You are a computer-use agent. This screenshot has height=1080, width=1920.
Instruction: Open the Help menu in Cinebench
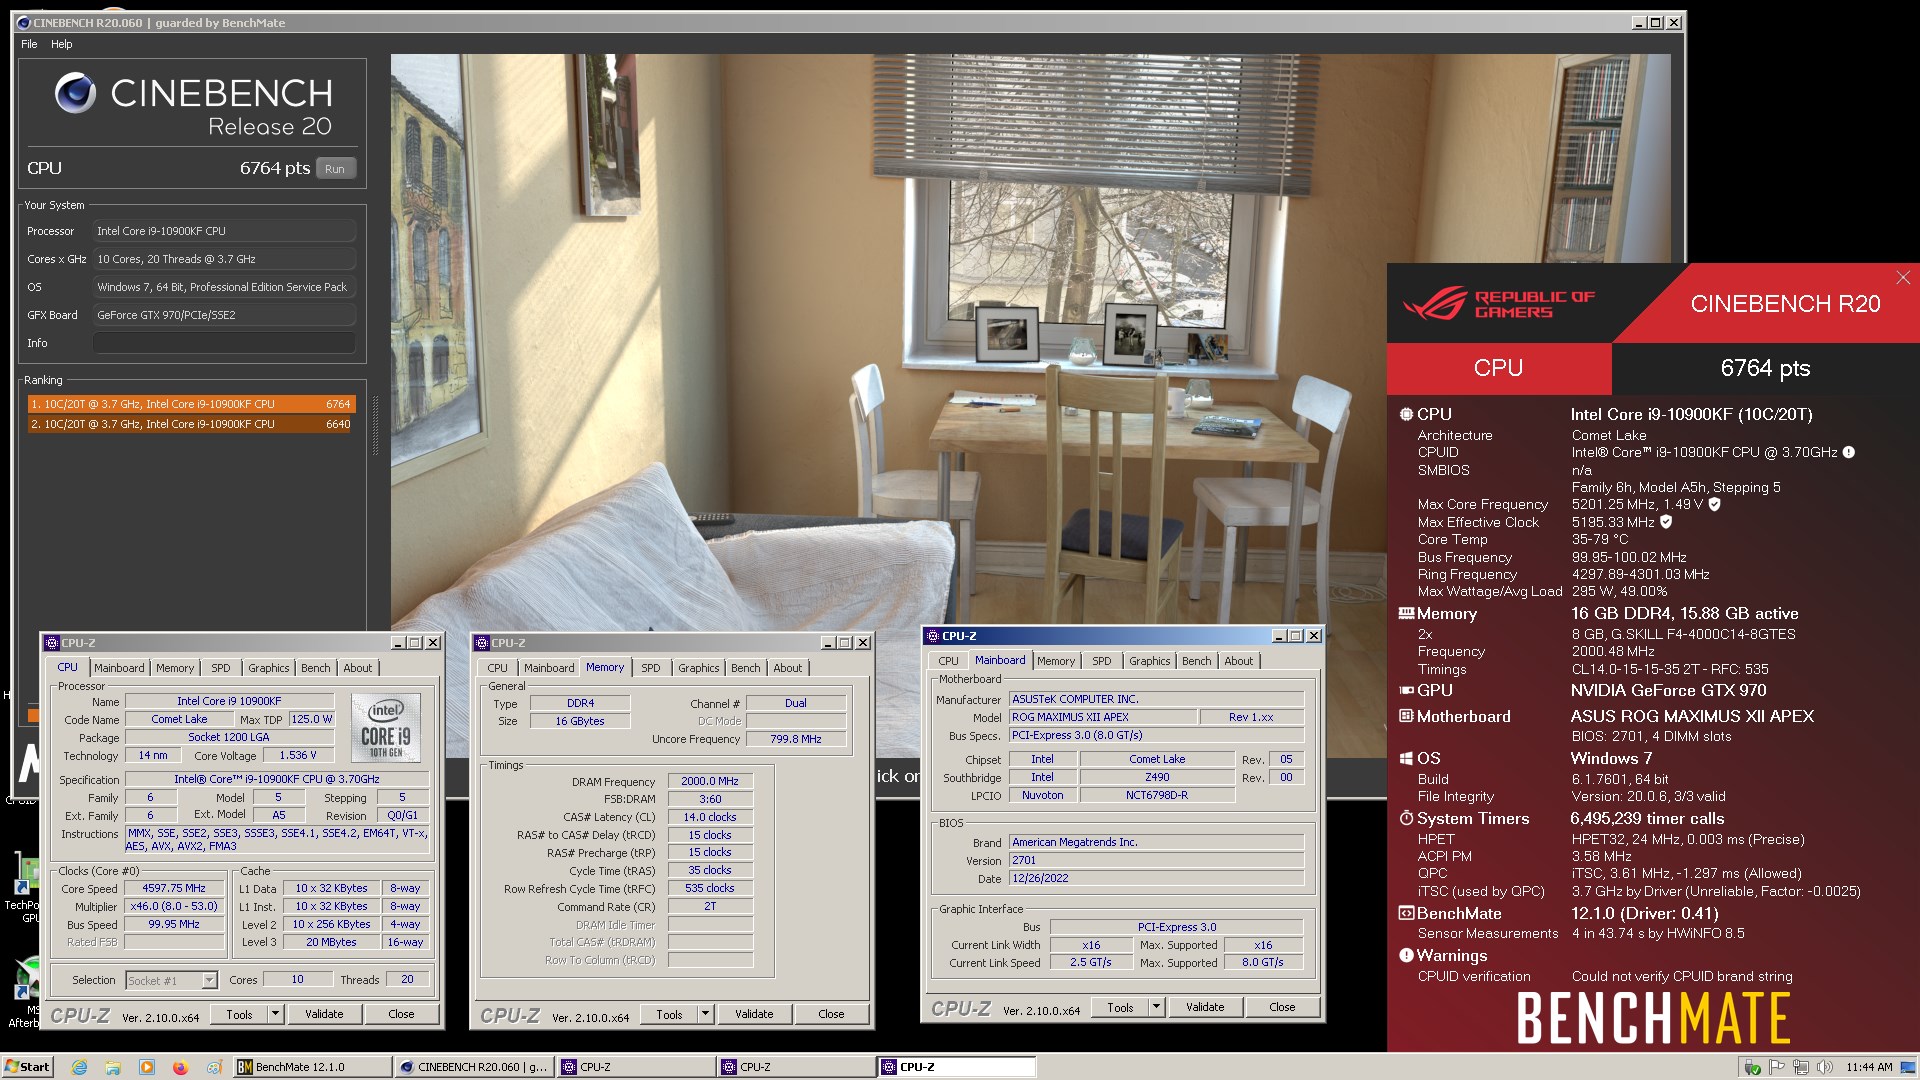pos(61,44)
